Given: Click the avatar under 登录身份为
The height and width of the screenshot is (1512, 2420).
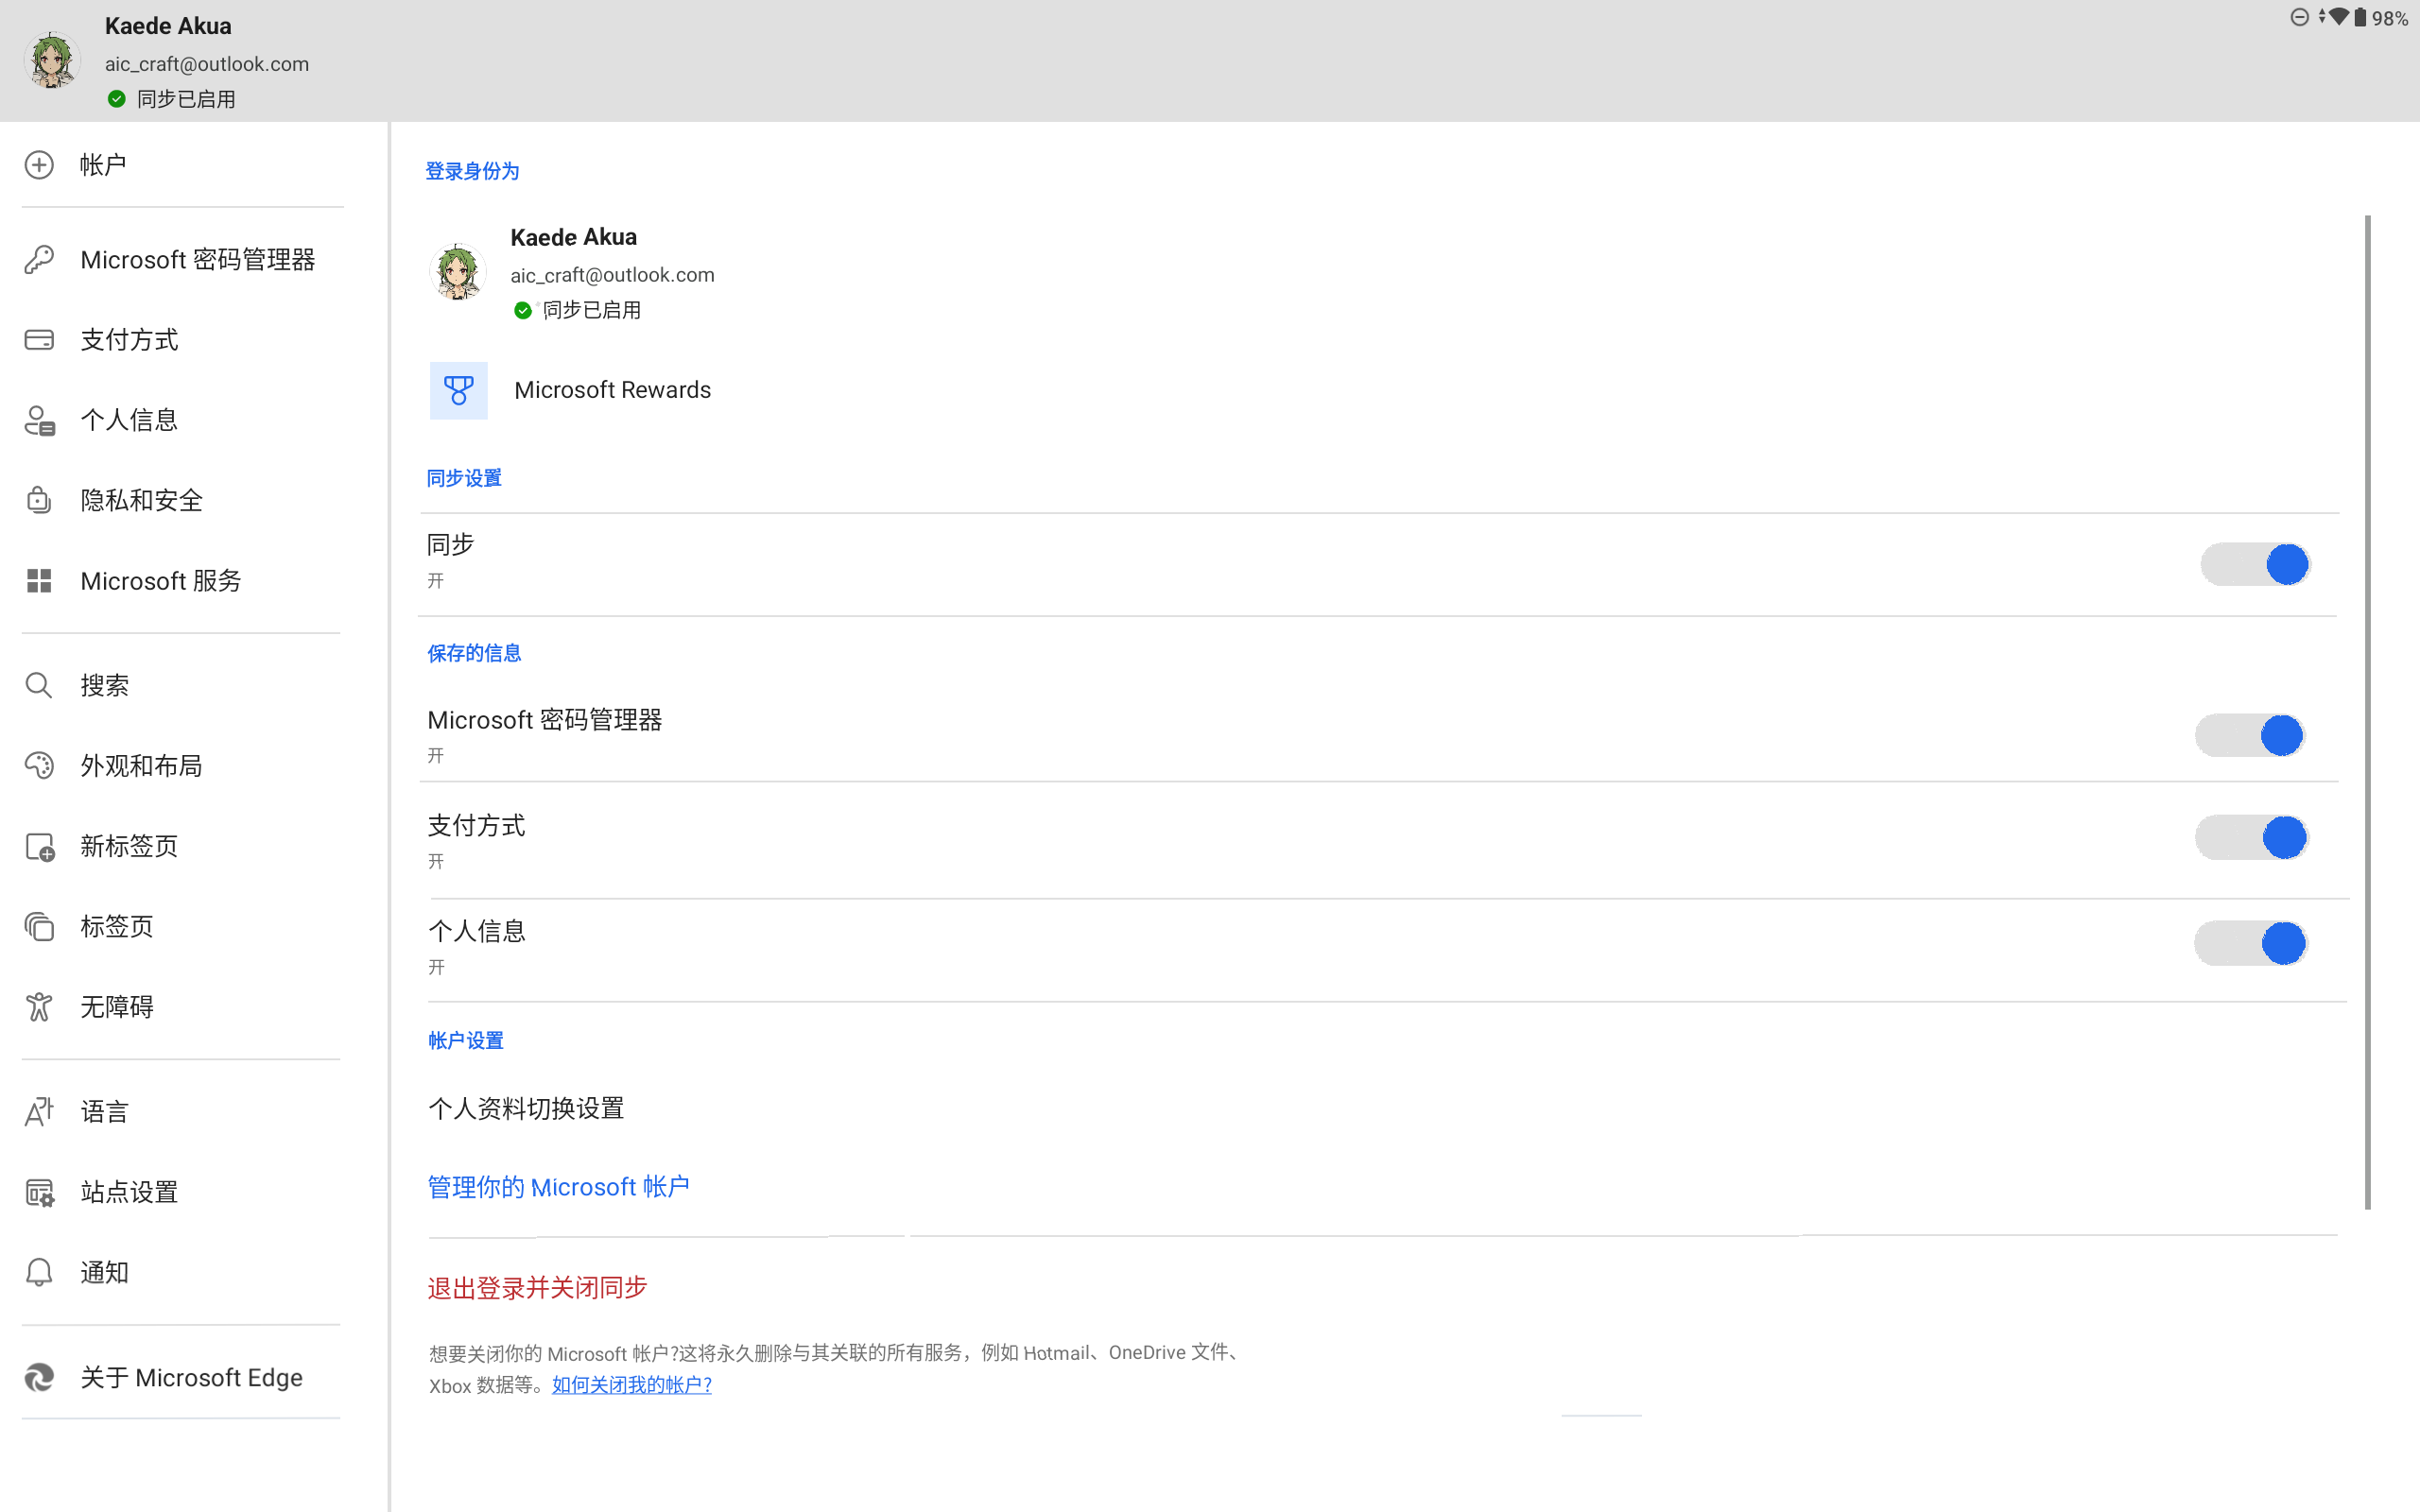Looking at the screenshot, I should (458, 271).
